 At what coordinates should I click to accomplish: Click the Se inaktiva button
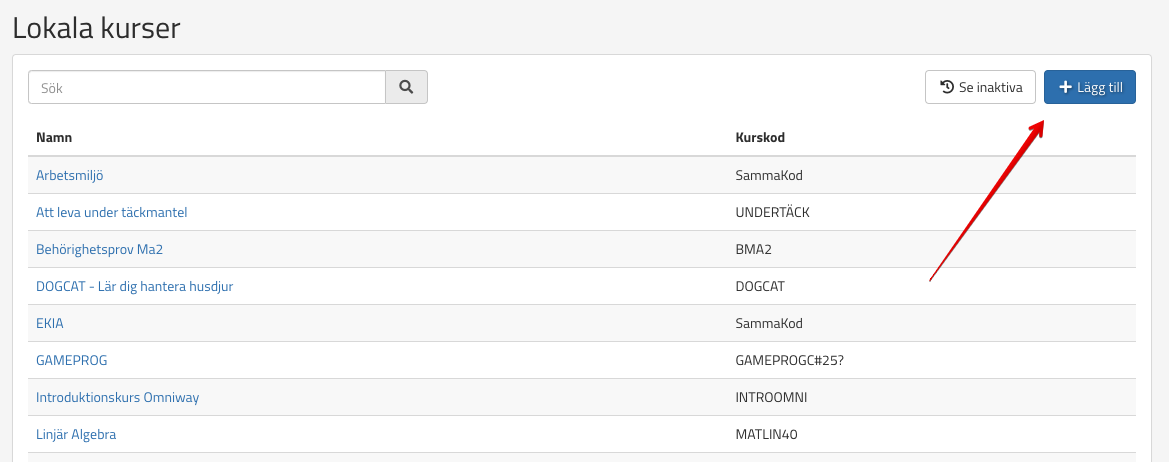pyautogui.click(x=980, y=87)
